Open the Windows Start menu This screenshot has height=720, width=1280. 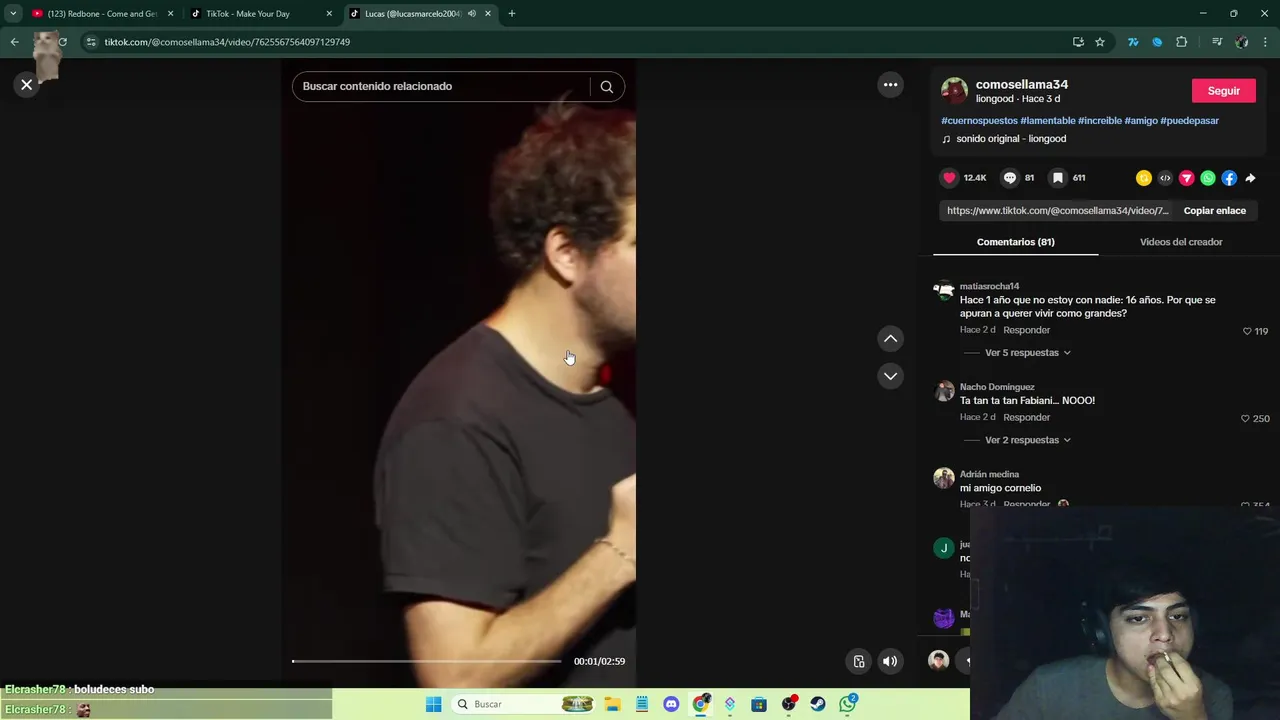pyautogui.click(x=433, y=704)
